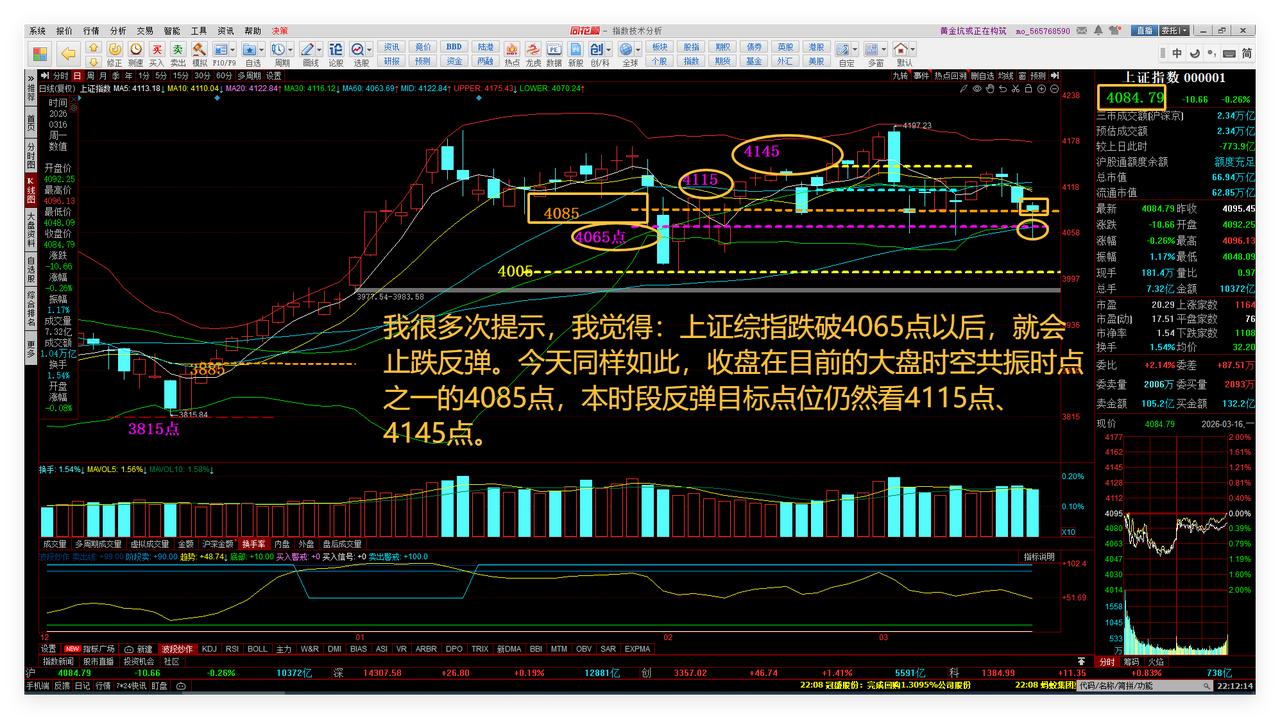Select the 卖出 (Sell) tool icon
Screen dimensions: 1280x719
(x=177, y=49)
